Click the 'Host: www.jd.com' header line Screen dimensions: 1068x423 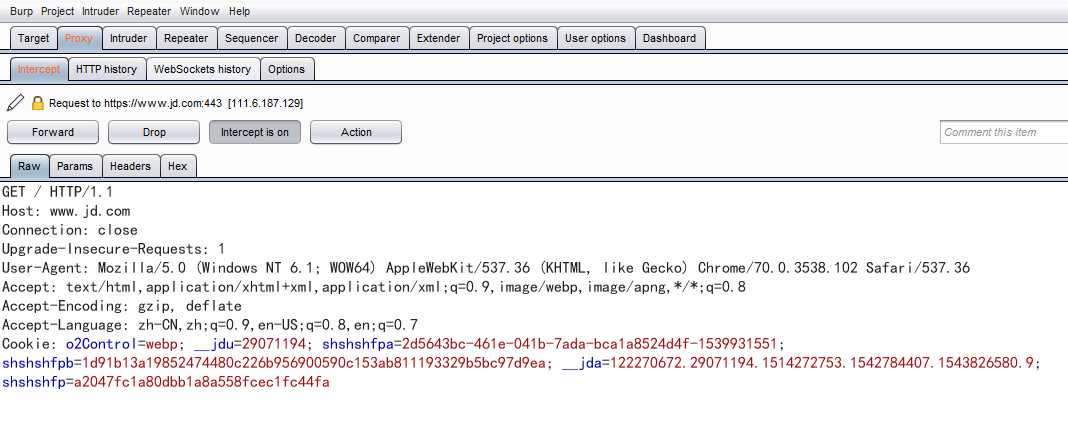[x=65, y=211]
